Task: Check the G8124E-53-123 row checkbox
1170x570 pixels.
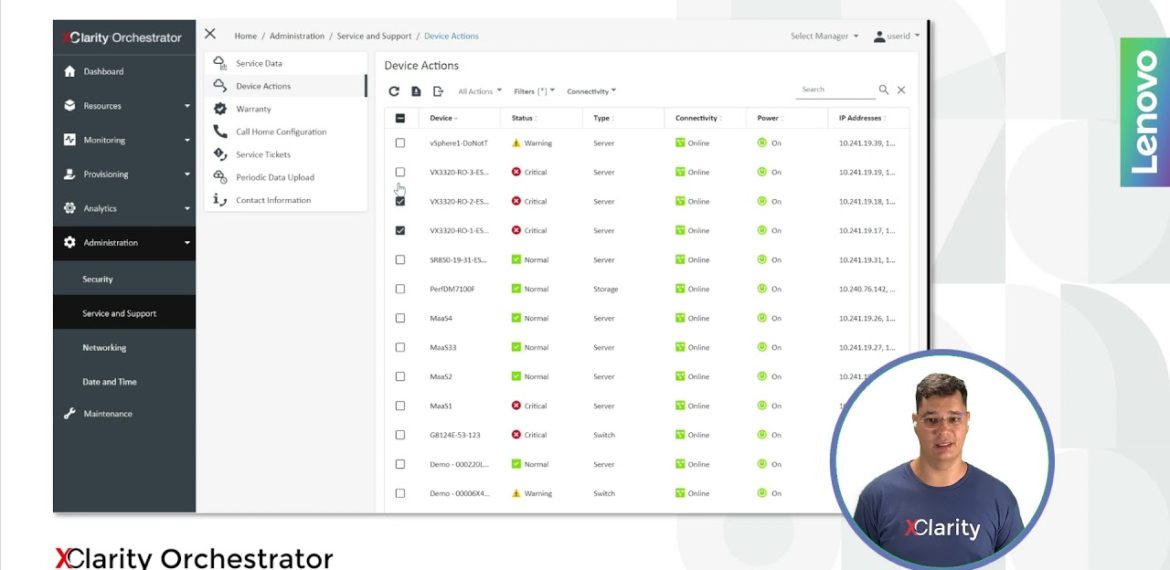Action: tap(400, 435)
